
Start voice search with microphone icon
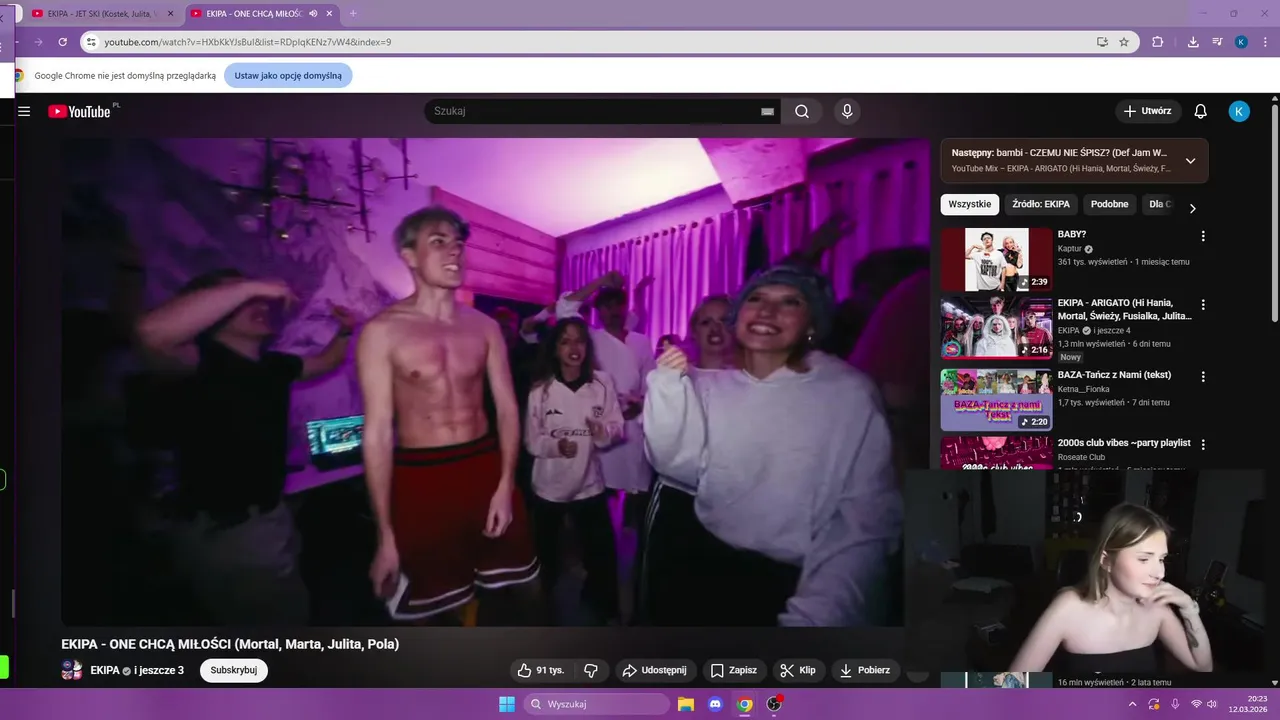(x=847, y=111)
